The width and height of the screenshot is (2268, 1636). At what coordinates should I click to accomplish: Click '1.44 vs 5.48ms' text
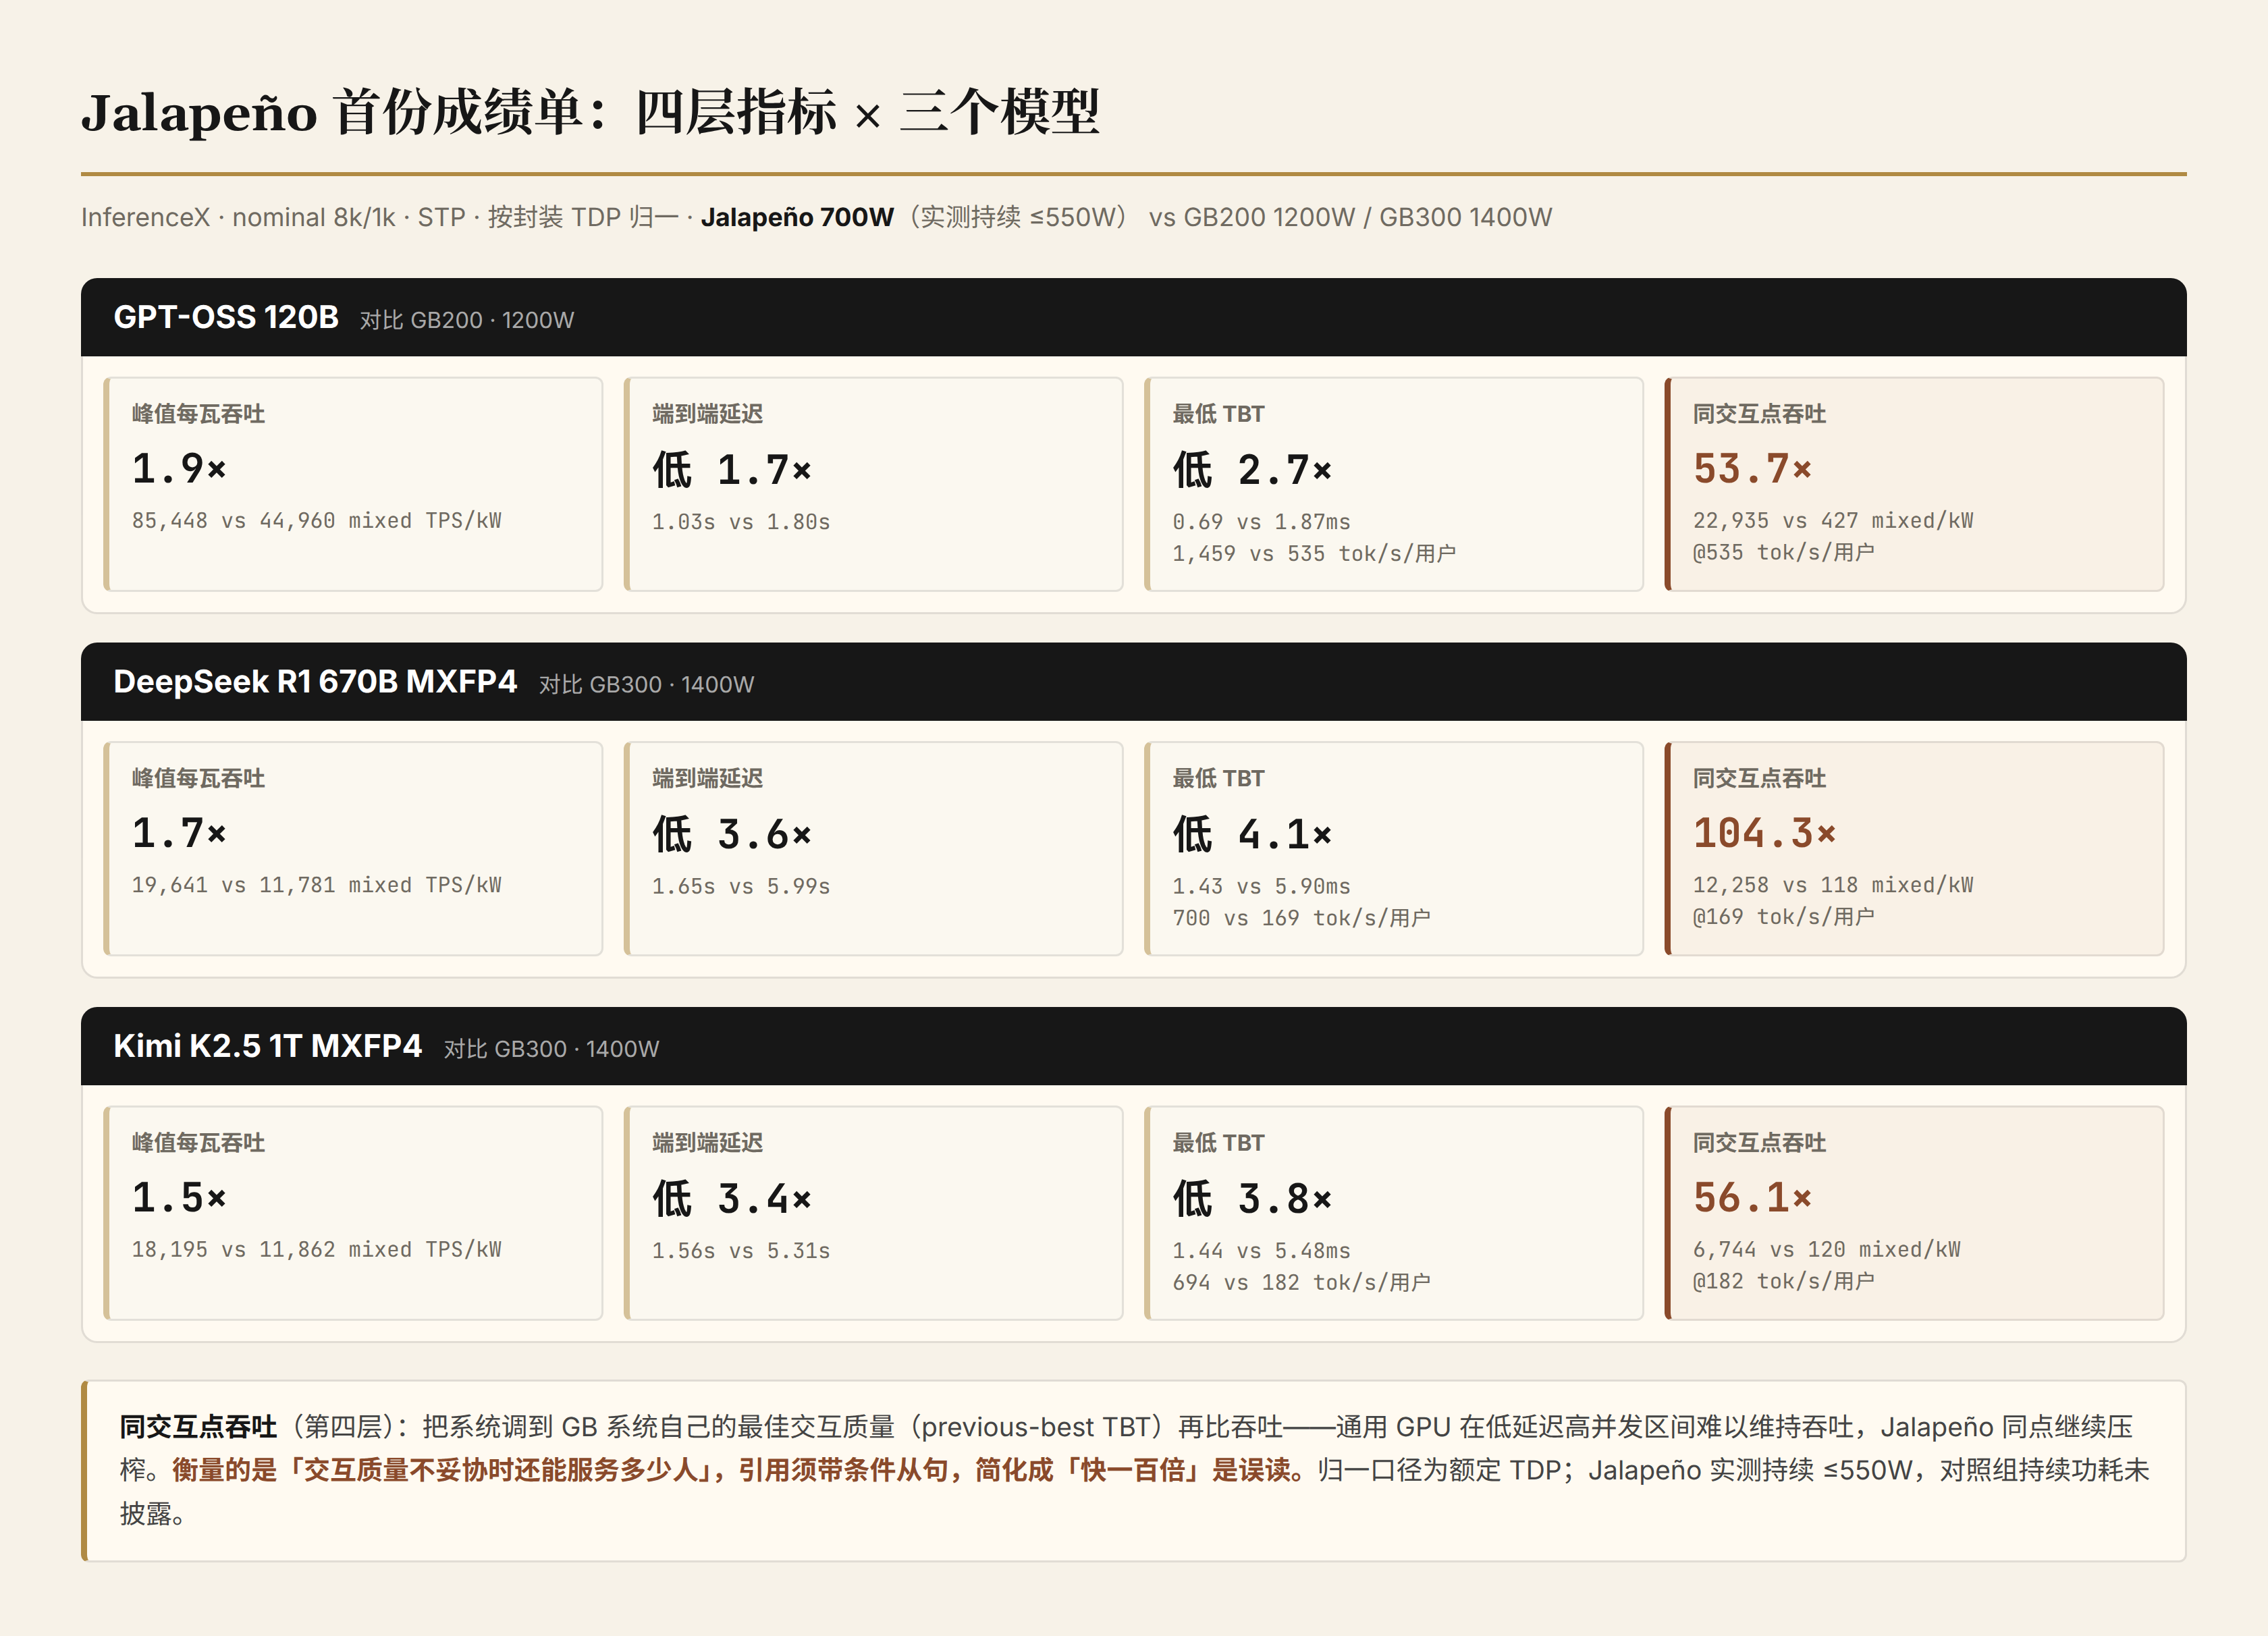1261,1250
